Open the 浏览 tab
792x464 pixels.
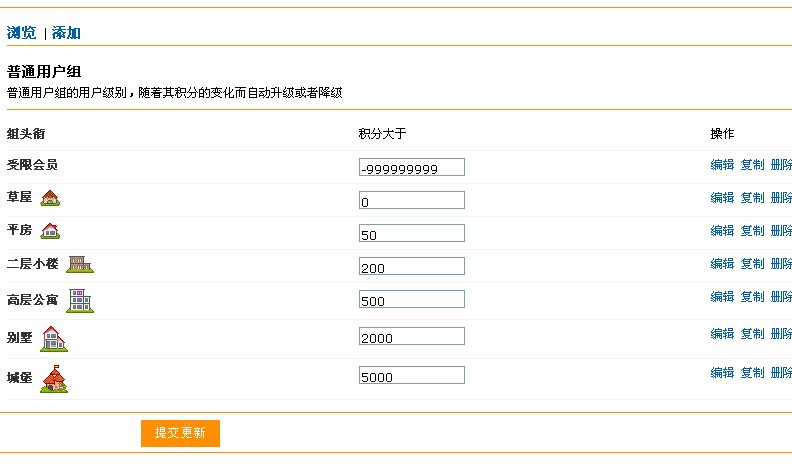pos(21,33)
